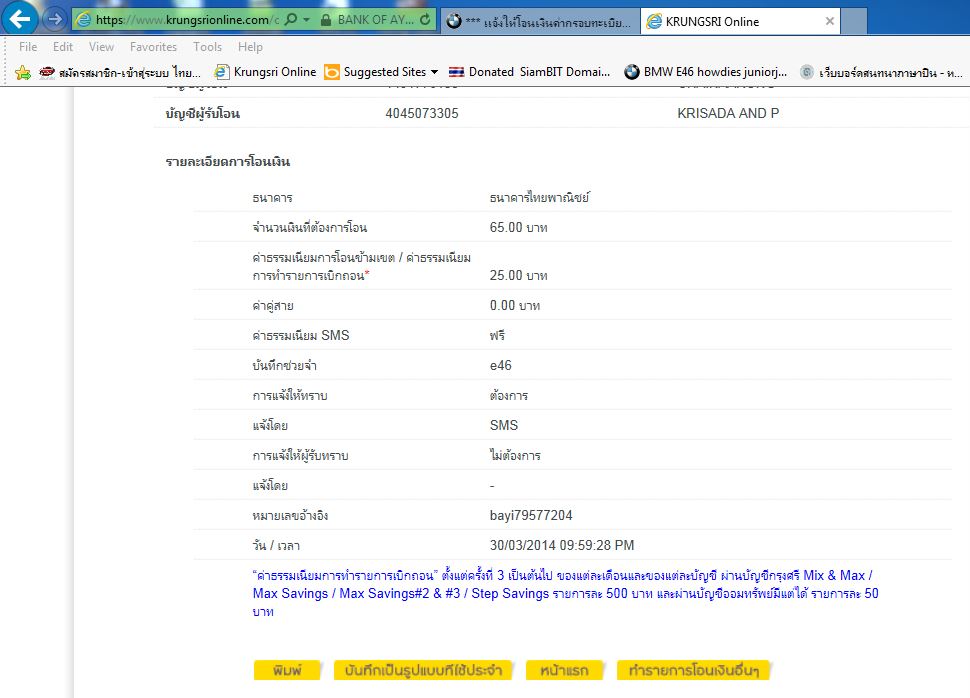Open the BMW E46 howdies bookmark

[x=706, y=72]
